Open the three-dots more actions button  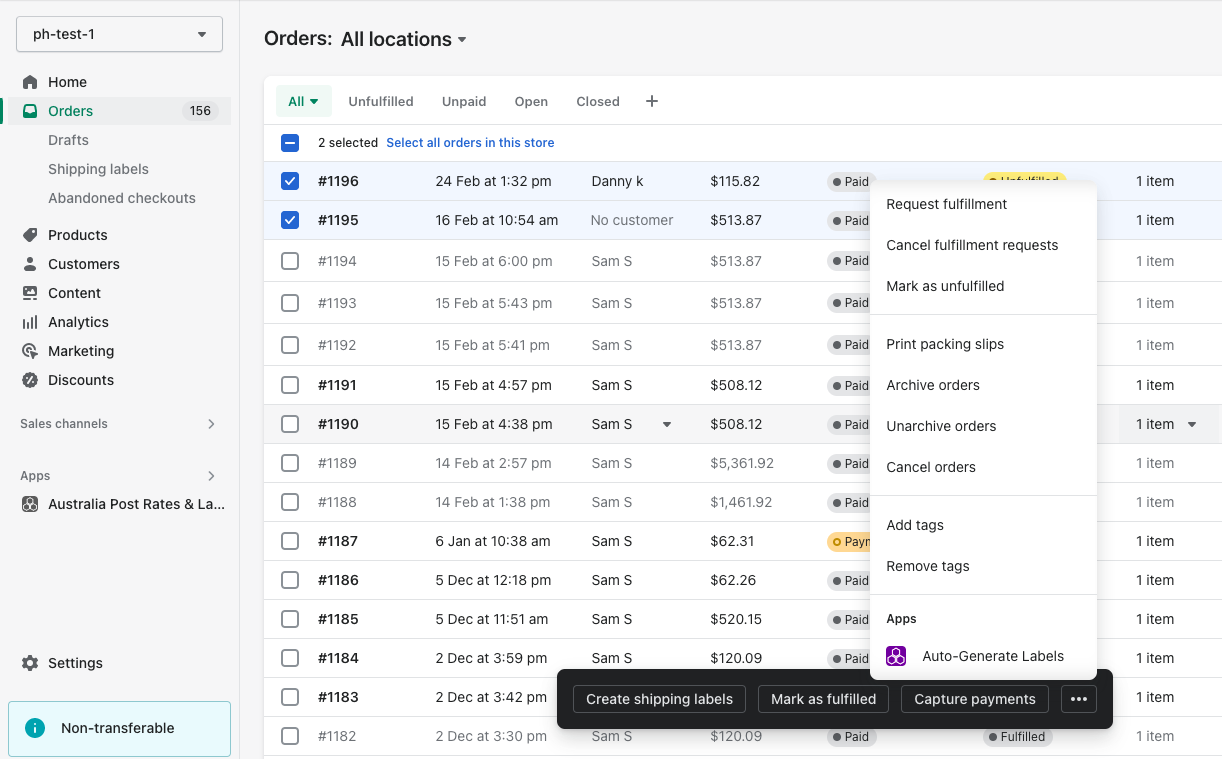coord(1079,699)
